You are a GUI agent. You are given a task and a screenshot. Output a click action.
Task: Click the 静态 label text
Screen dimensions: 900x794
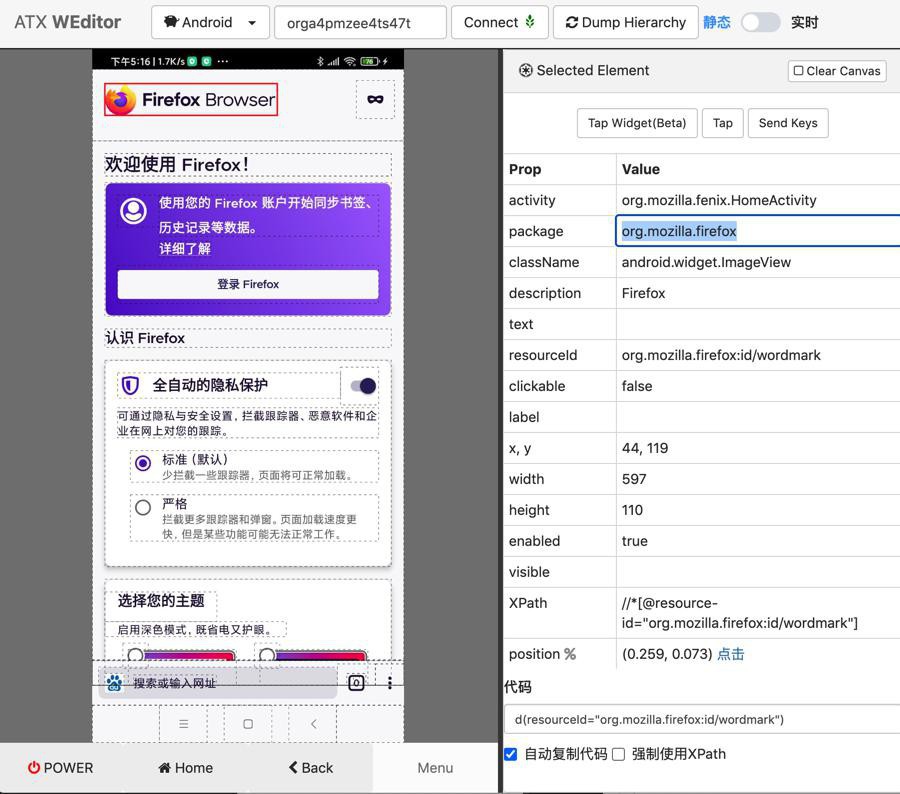pyautogui.click(x=717, y=22)
